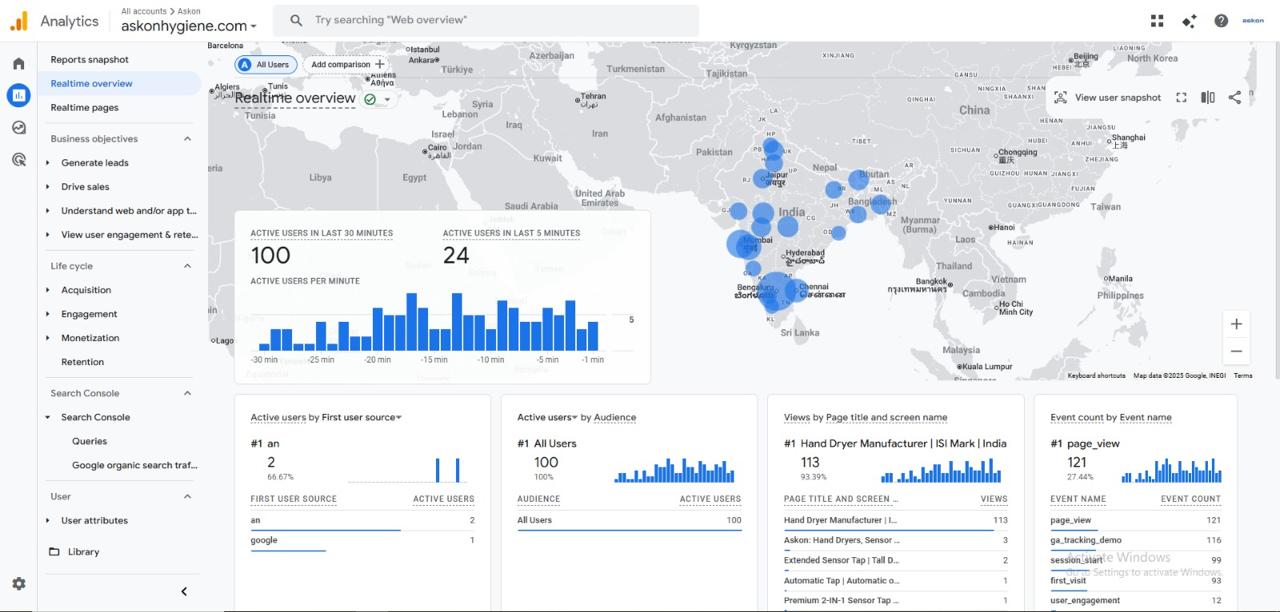This screenshot has width=1280, height=612.
Task: Open the Active users metric dropdown in Audience card
Action: coord(548,417)
